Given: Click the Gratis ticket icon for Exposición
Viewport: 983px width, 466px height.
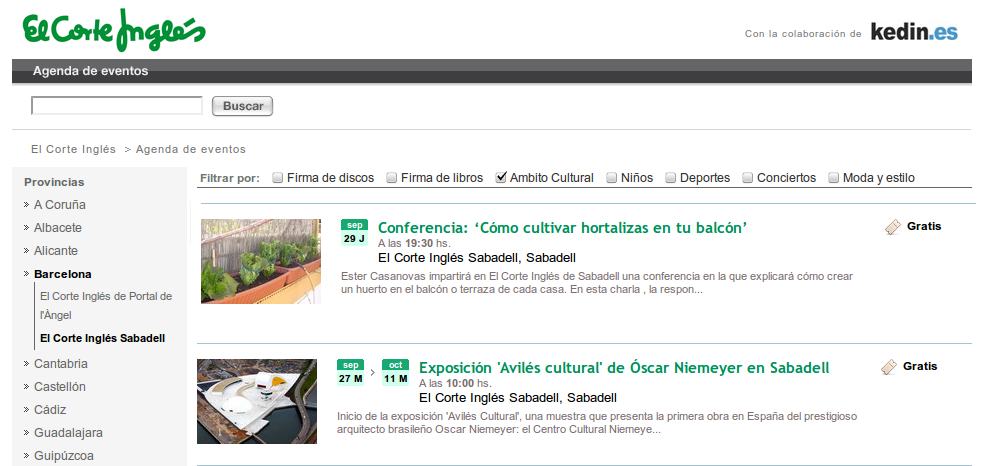Looking at the screenshot, I should (889, 367).
